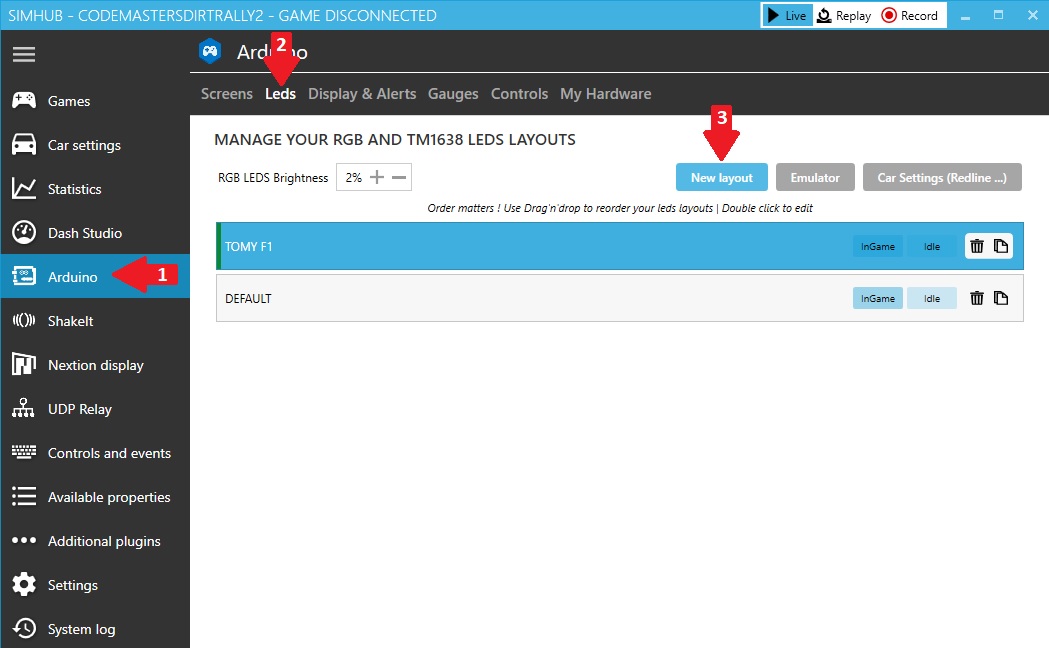Toggle InGame on the DEFAULT layout
This screenshot has height=648, width=1049.
[878, 298]
